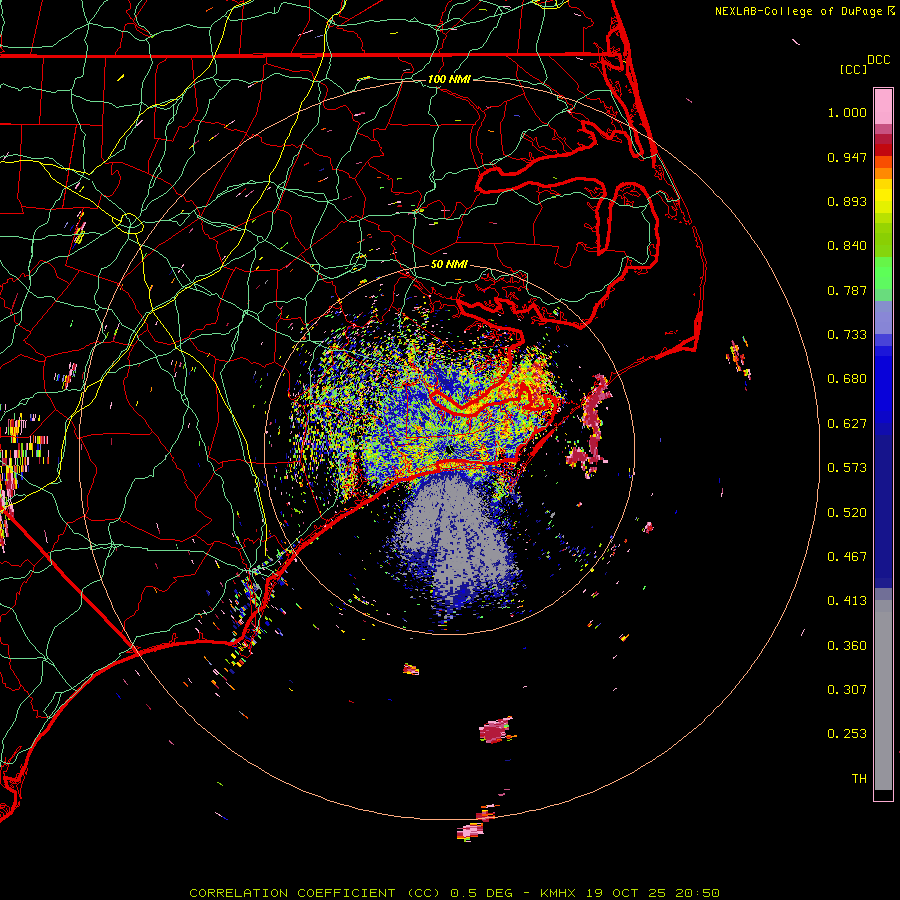Click the 0.467 scale value
The image size is (900, 900).
(x=847, y=557)
